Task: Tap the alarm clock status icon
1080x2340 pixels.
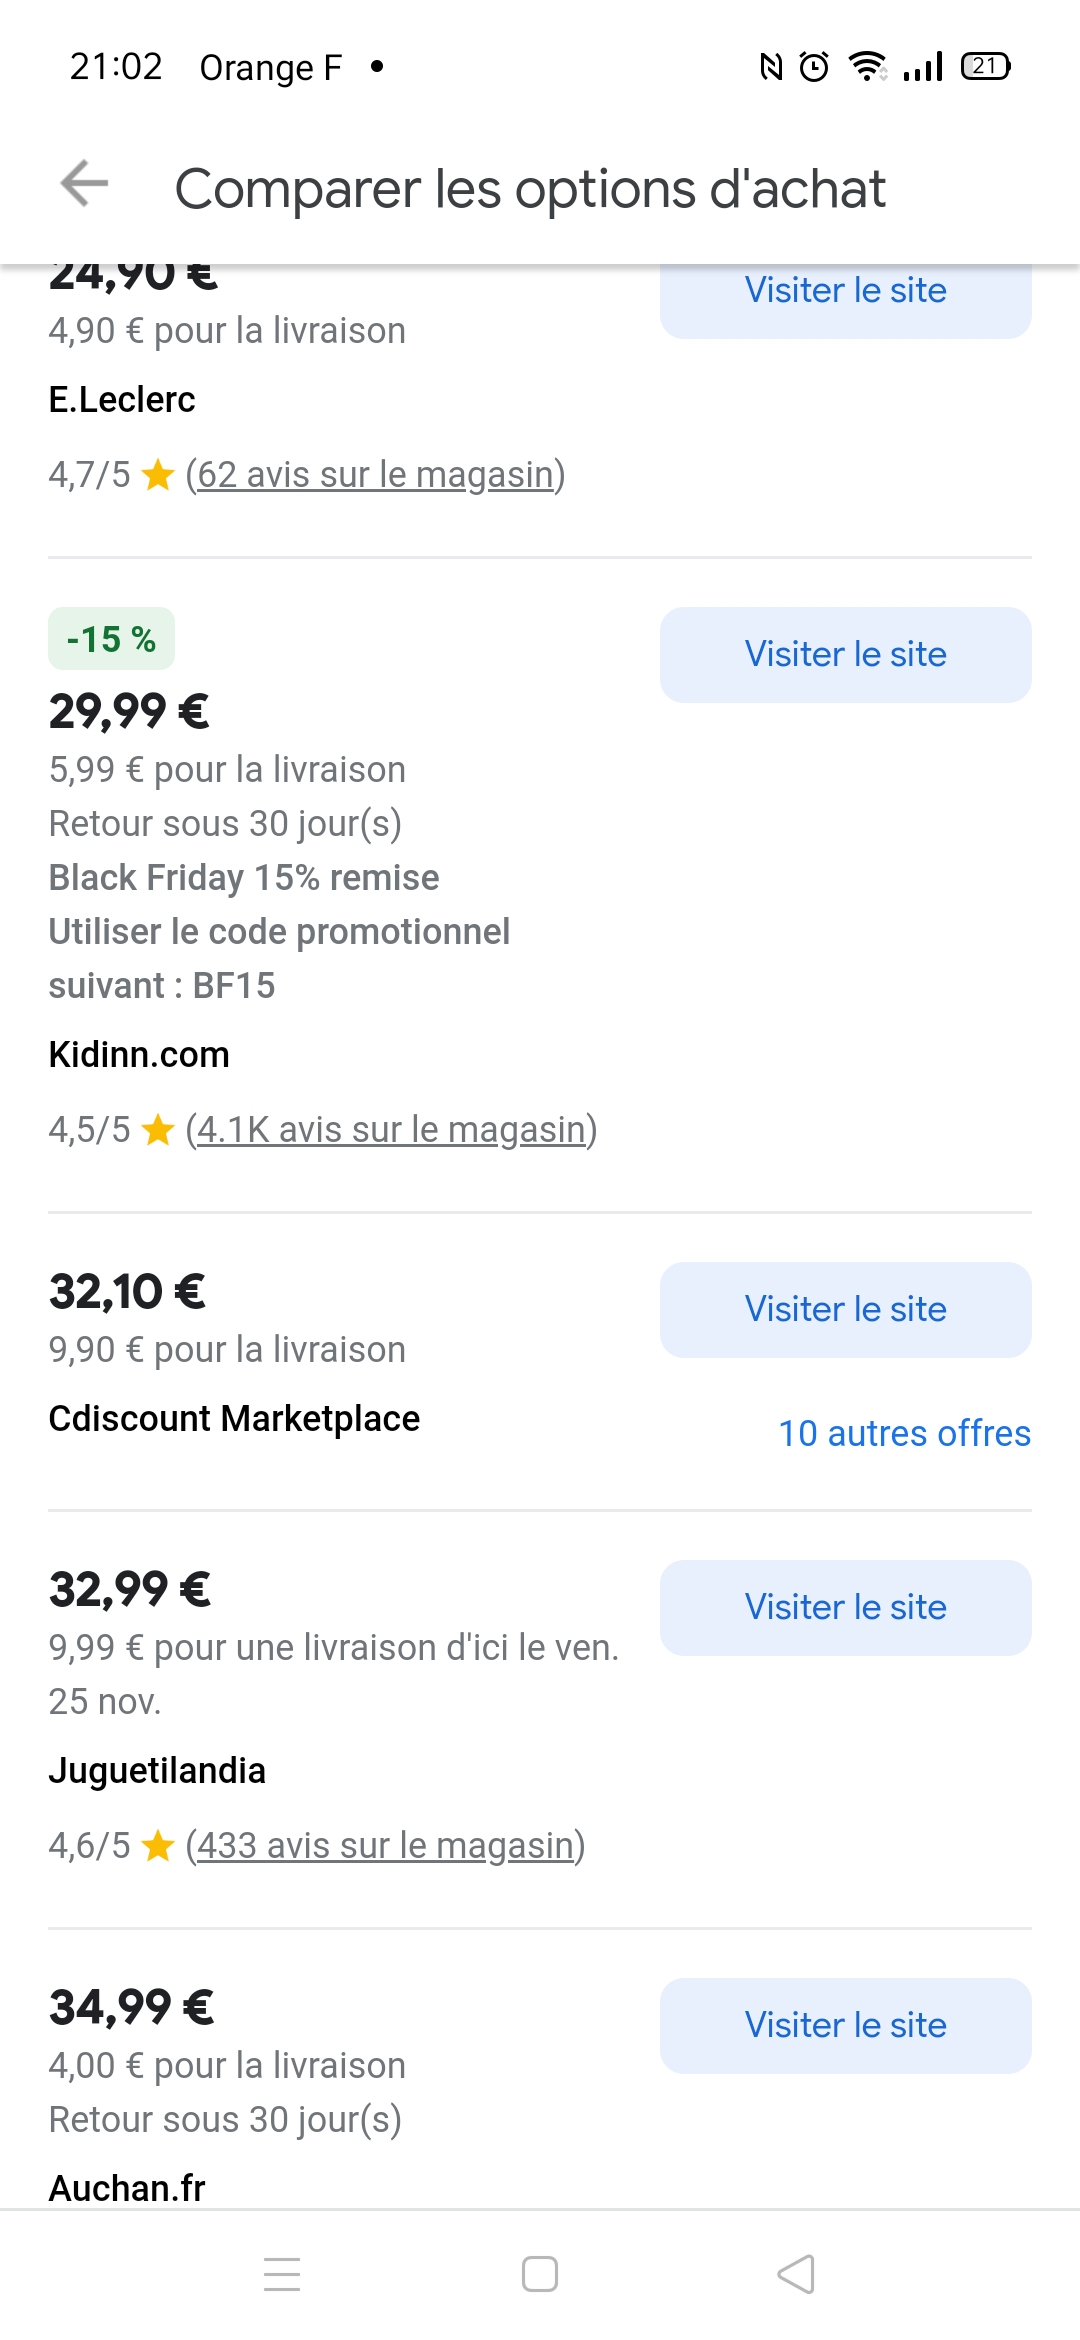Action: 814,67
